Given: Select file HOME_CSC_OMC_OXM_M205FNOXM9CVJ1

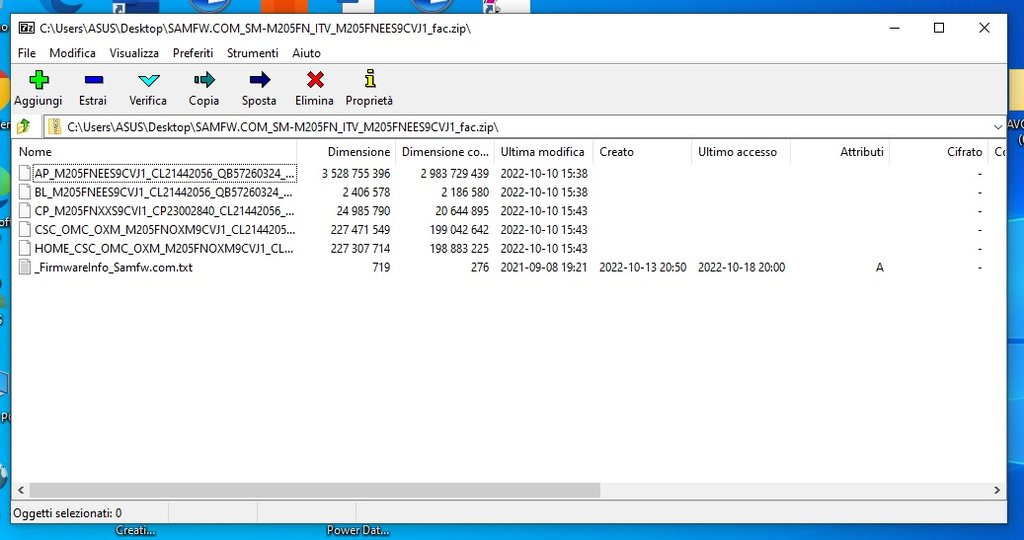Looking at the screenshot, I should [164, 249].
